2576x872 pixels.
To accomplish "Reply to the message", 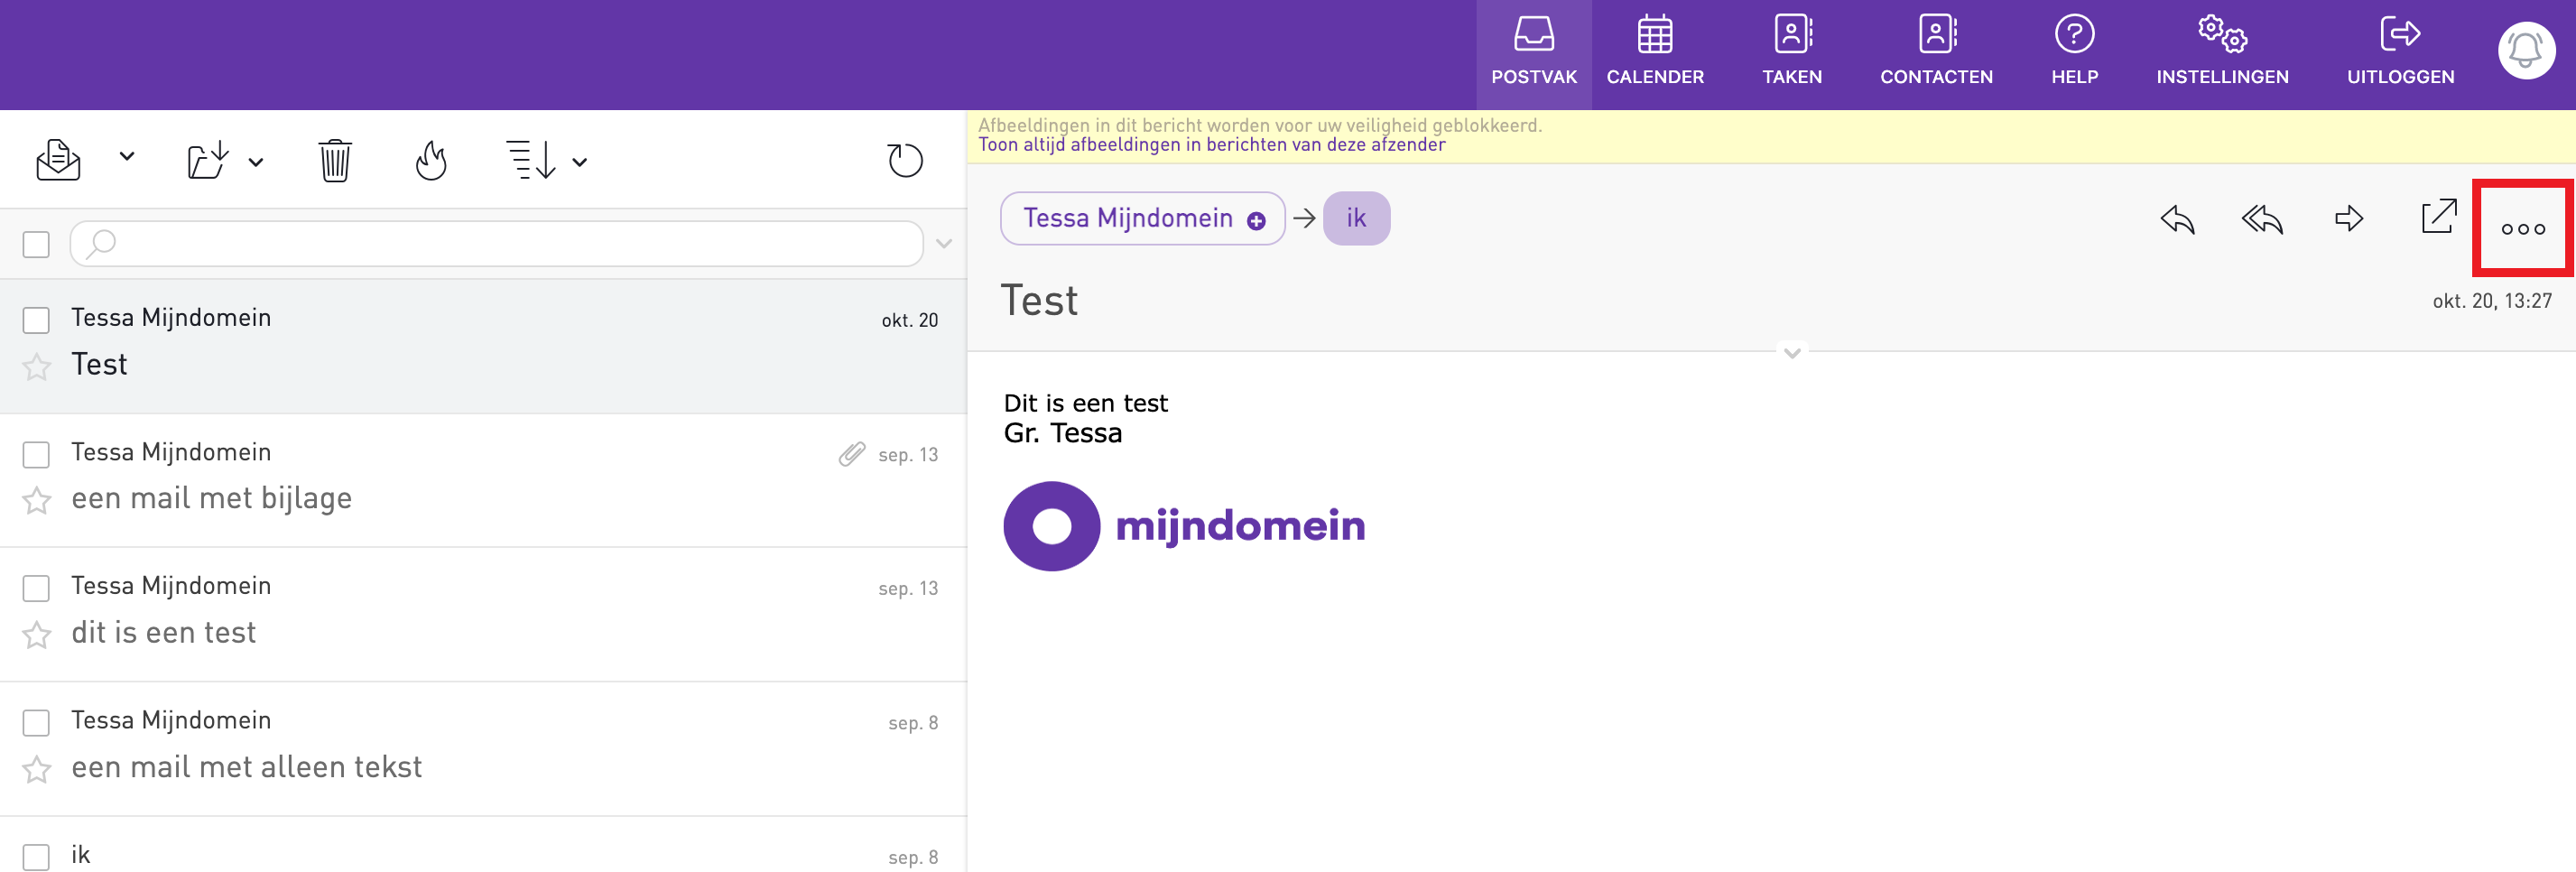I will coord(2177,218).
